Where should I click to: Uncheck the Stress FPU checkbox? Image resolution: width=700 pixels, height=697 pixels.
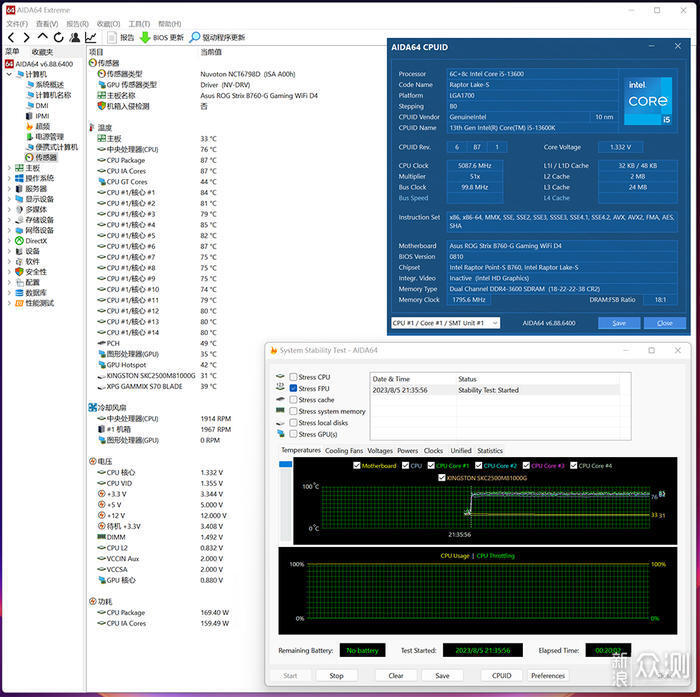(293, 388)
